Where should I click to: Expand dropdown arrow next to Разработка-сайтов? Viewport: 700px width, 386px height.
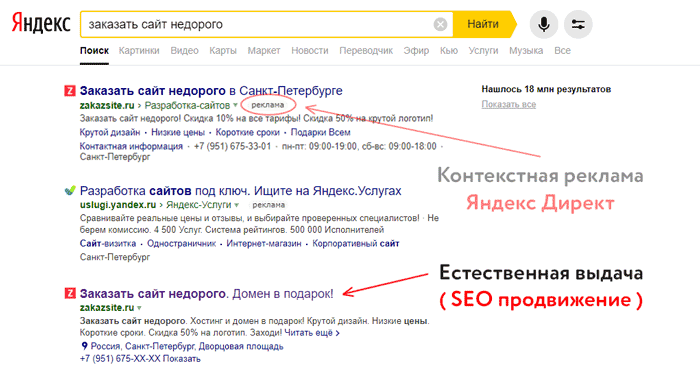click(235, 106)
